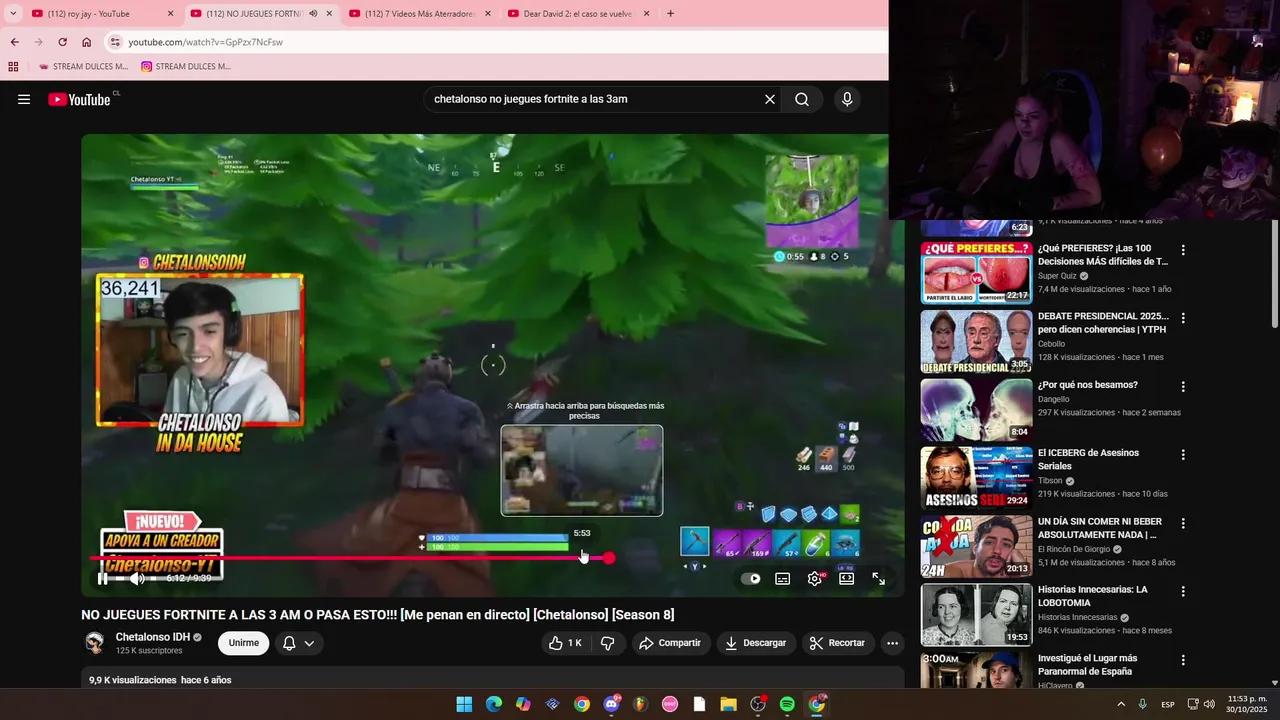Image resolution: width=1280 pixels, height=720 pixels.
Task: Open more options for El ICEBERG video
Action: [1183, 455]
